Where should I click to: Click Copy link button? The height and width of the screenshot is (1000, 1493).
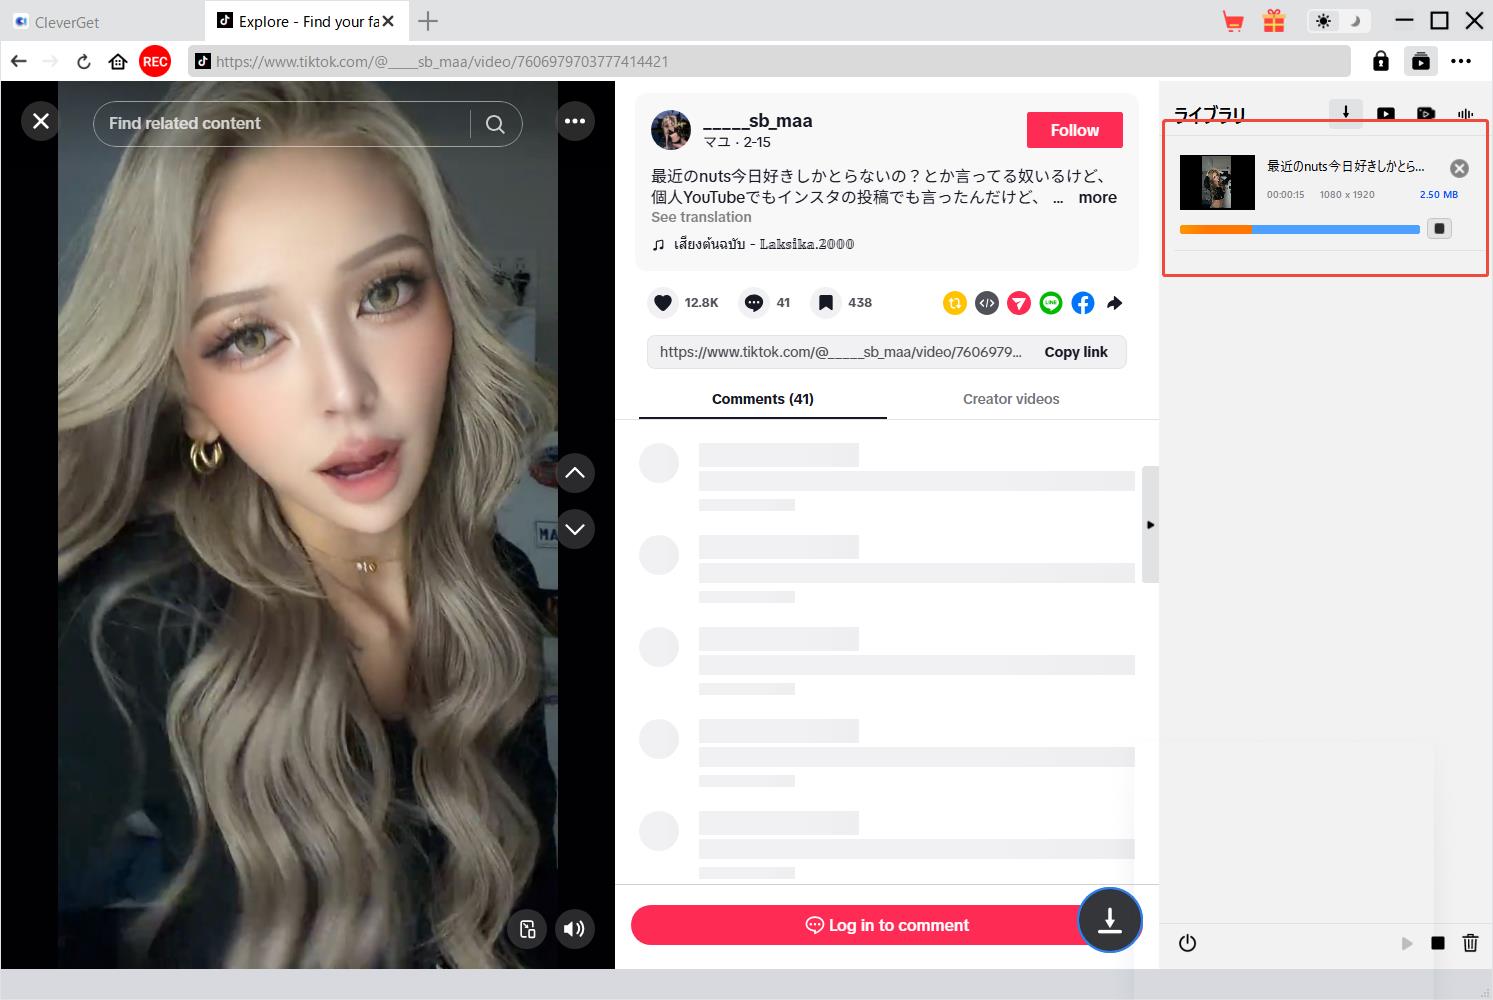[x=1075, y=352]
